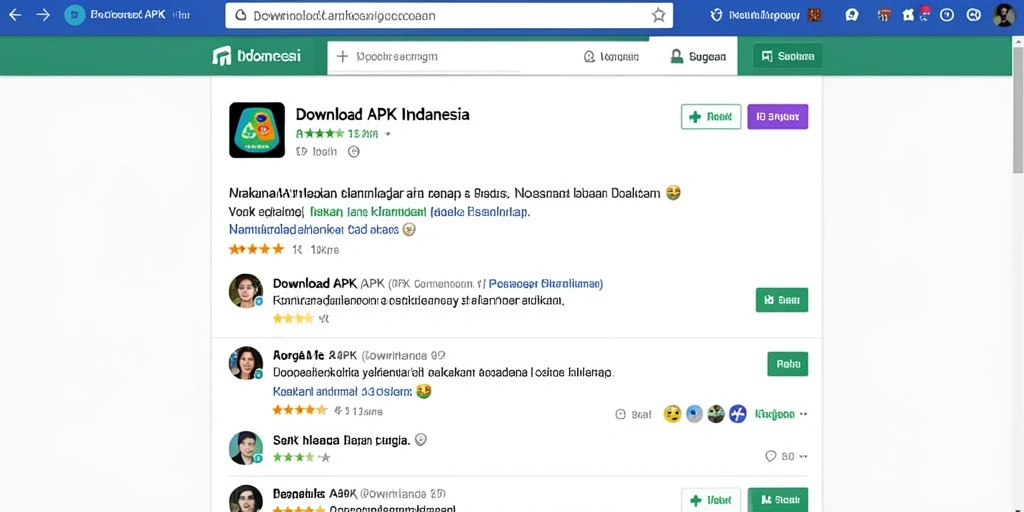Select the light blue circle reaction

(694, 413)
